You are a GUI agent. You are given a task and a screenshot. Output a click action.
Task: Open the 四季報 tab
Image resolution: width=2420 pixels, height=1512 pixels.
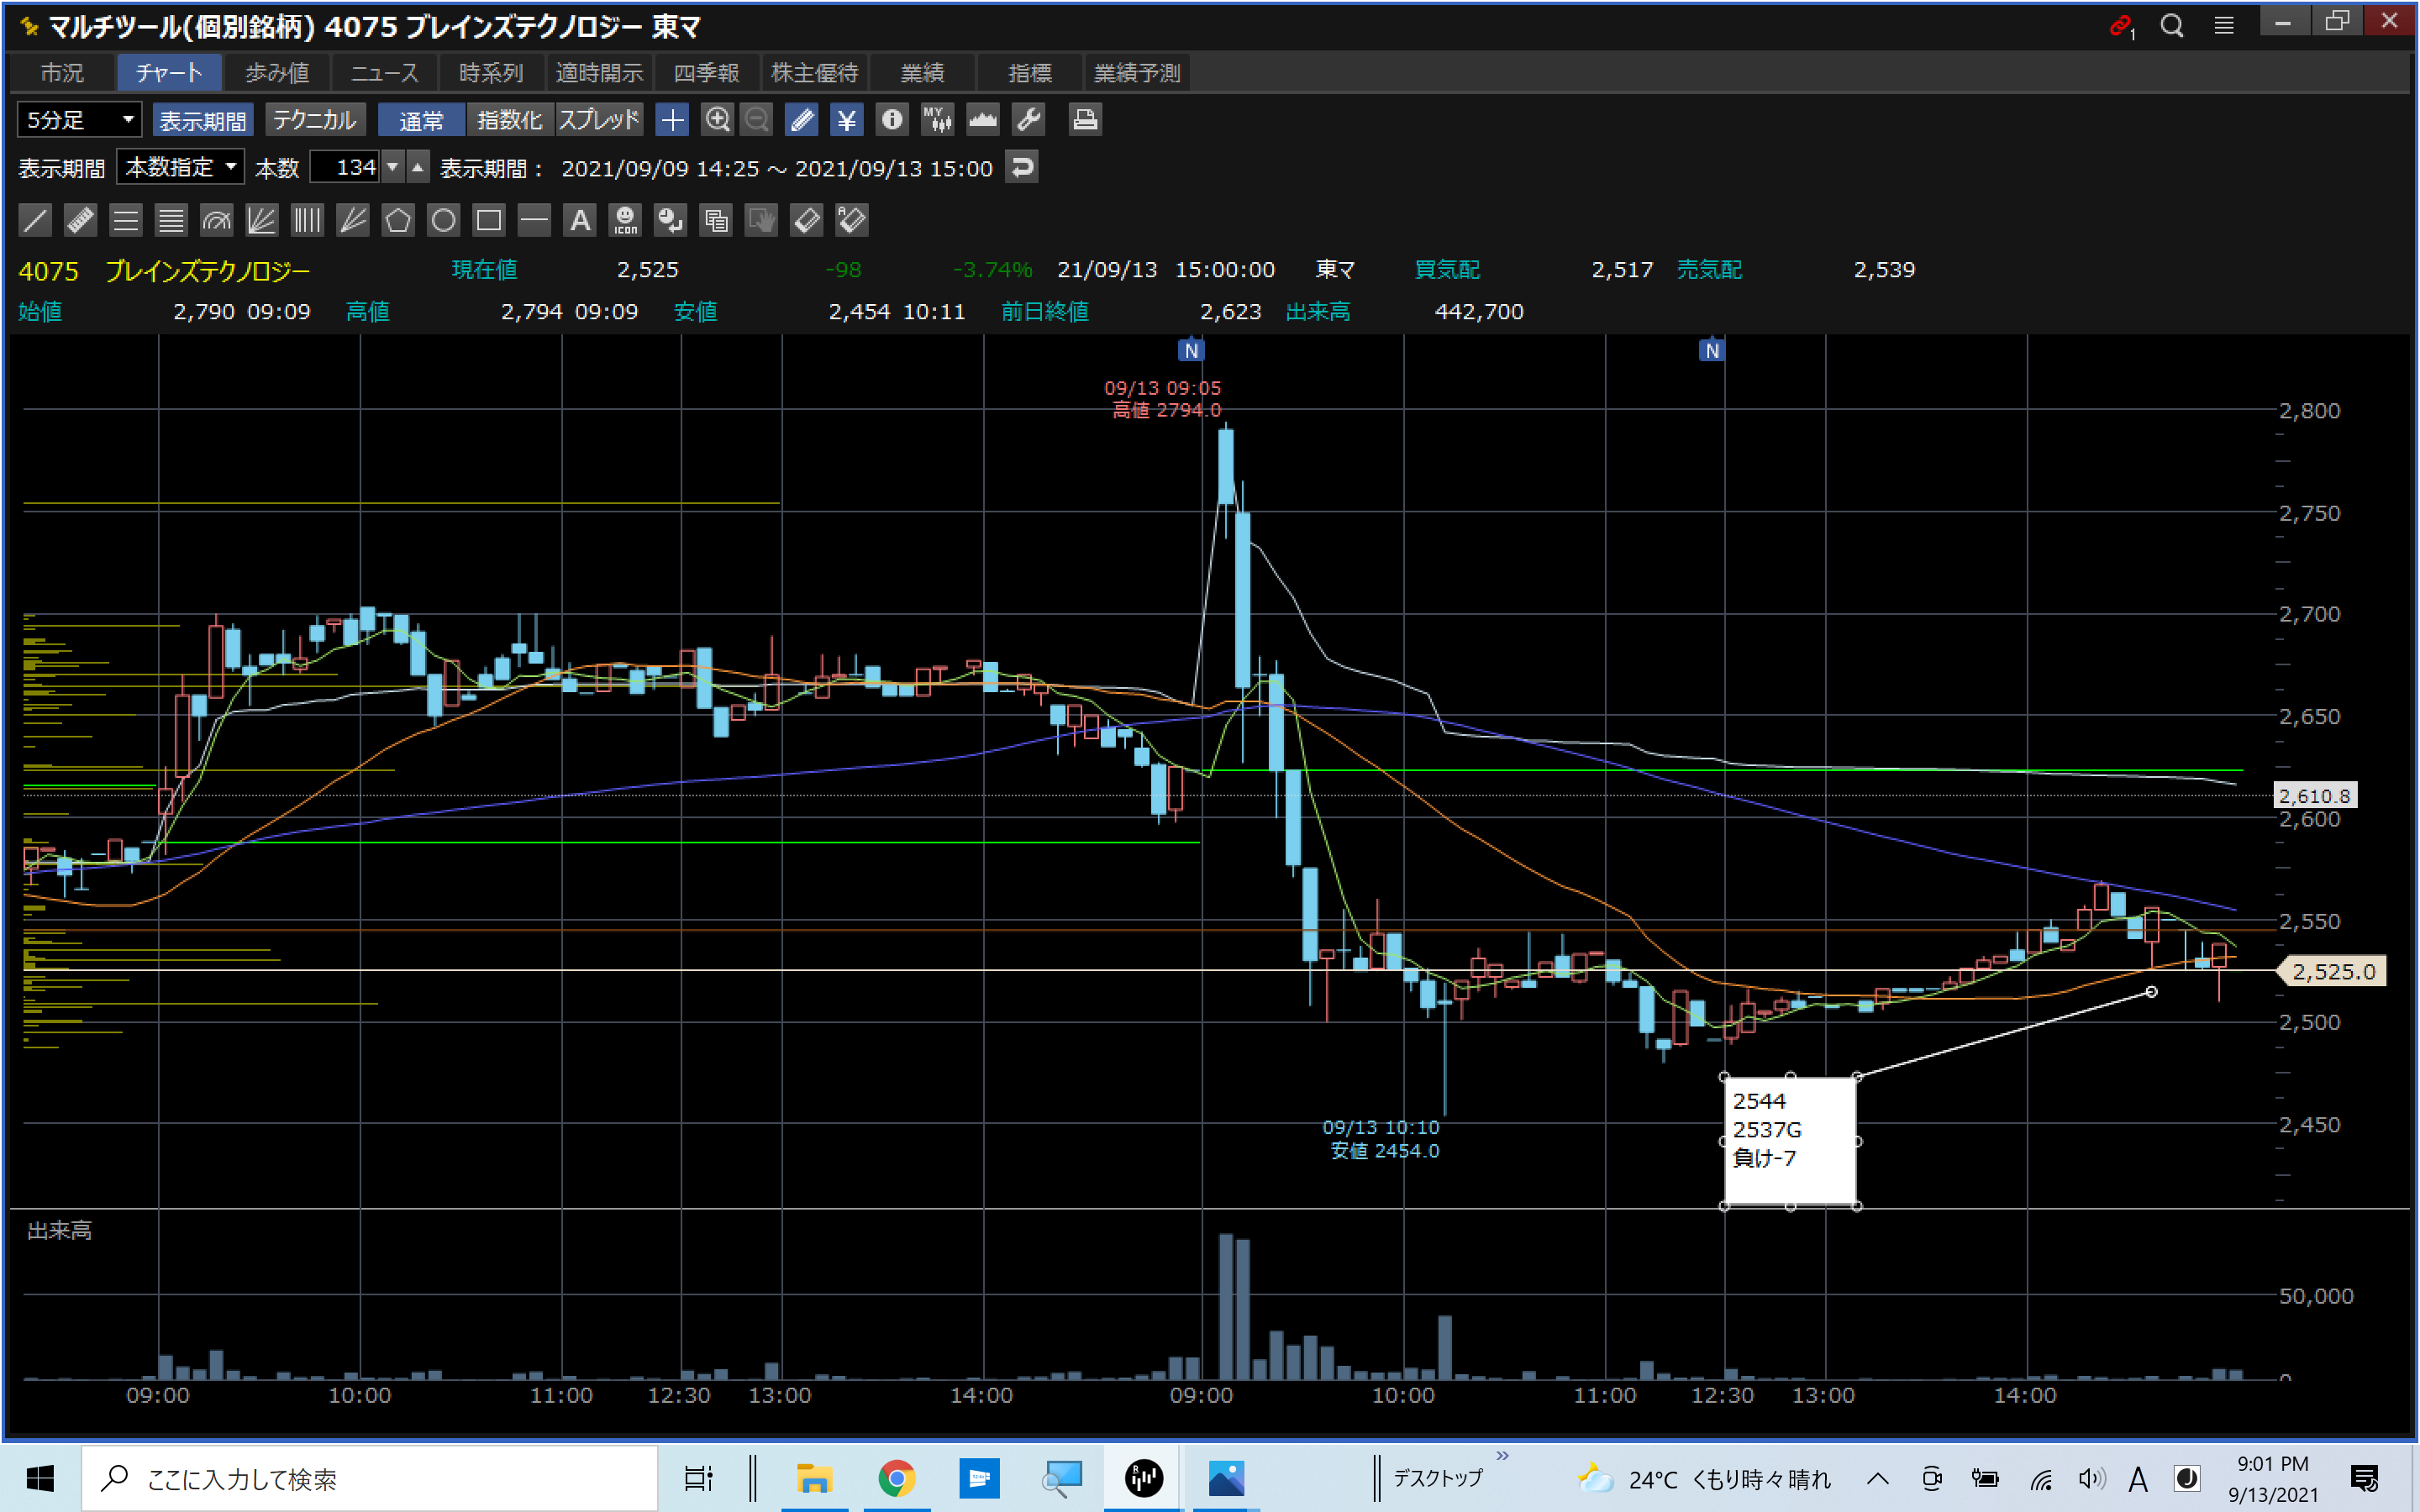[706, 73]
